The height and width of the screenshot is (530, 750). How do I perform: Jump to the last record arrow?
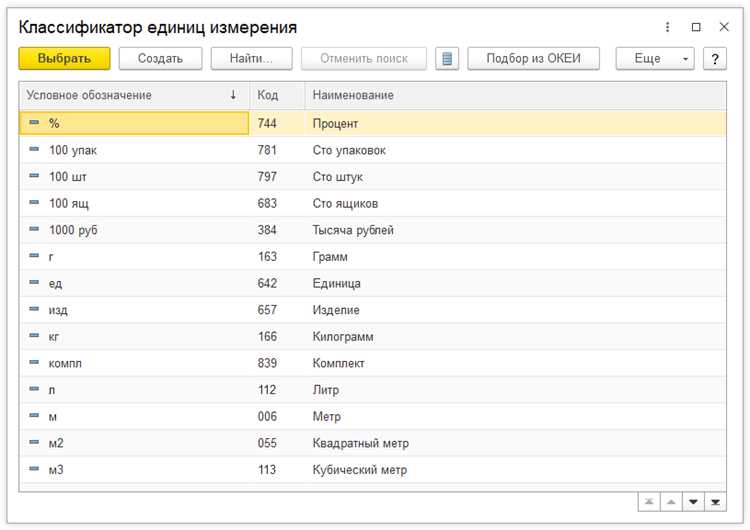[715, 502]
